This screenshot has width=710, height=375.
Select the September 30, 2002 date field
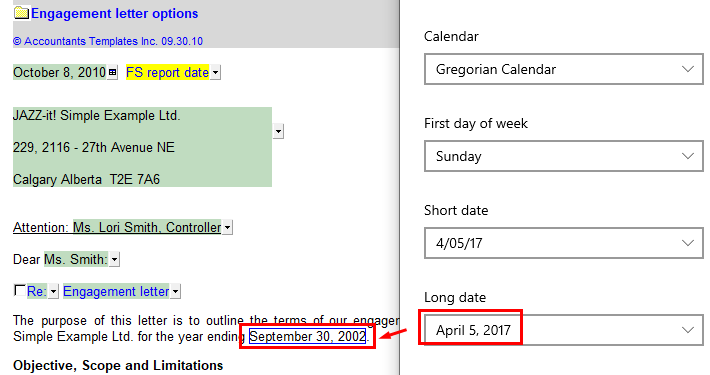307,337
